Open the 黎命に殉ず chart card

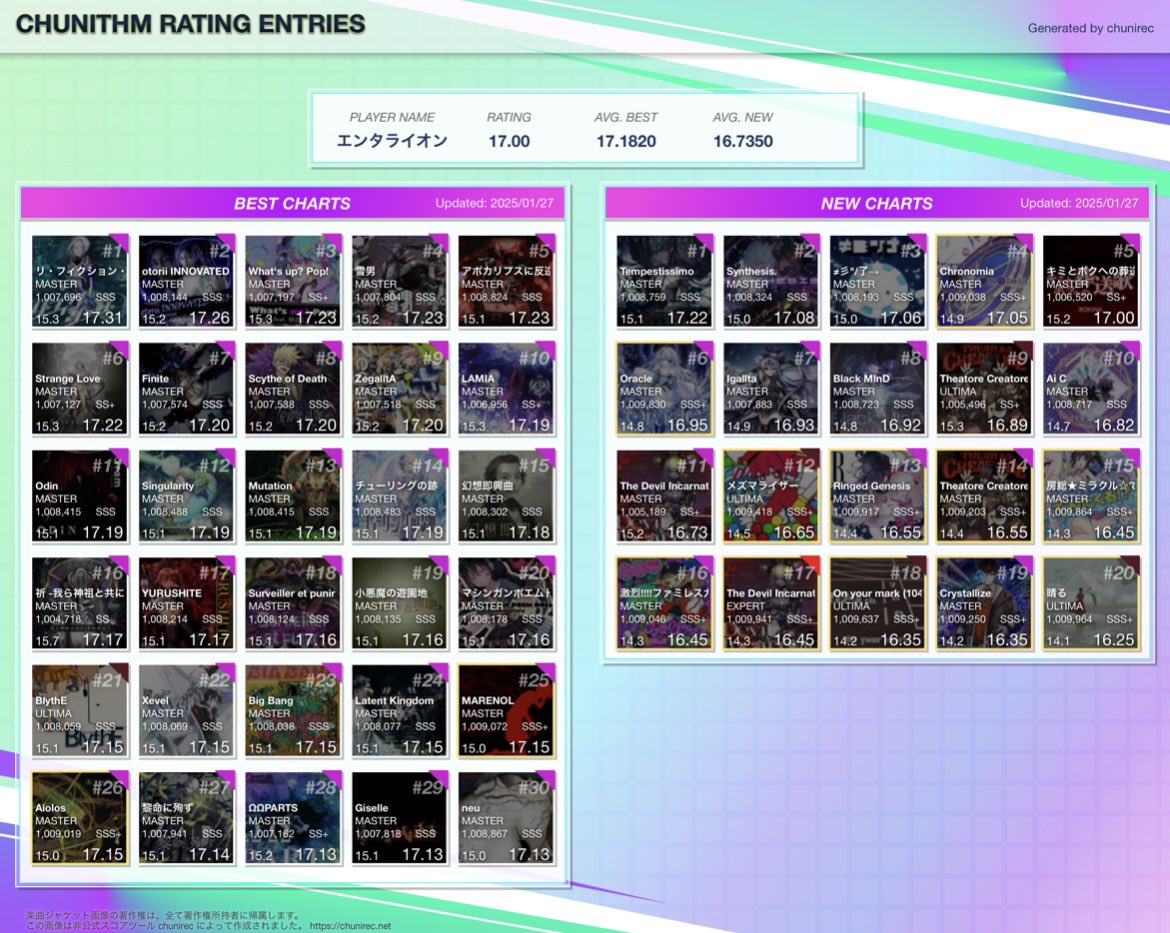[186, 819]
